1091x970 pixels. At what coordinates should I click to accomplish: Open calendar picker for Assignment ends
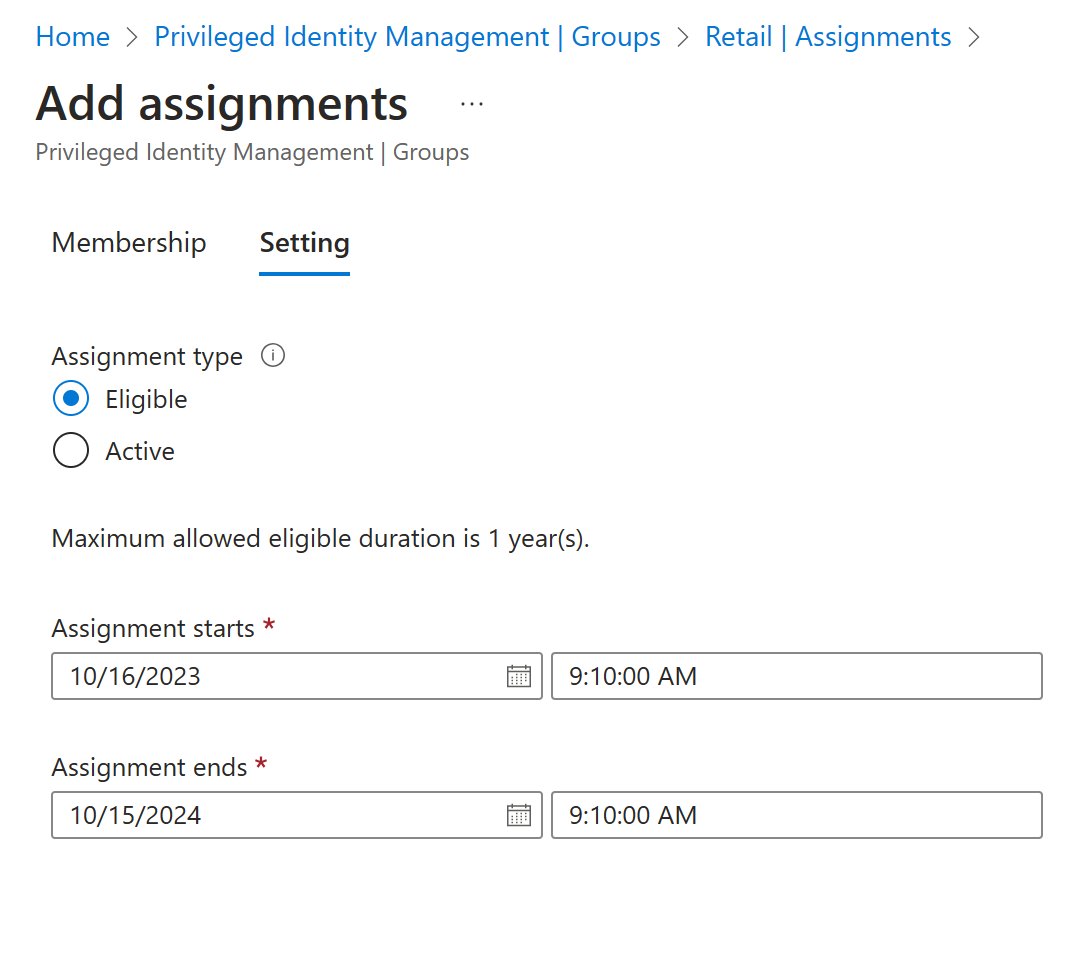pyautogui.click(x=518, y=815)
